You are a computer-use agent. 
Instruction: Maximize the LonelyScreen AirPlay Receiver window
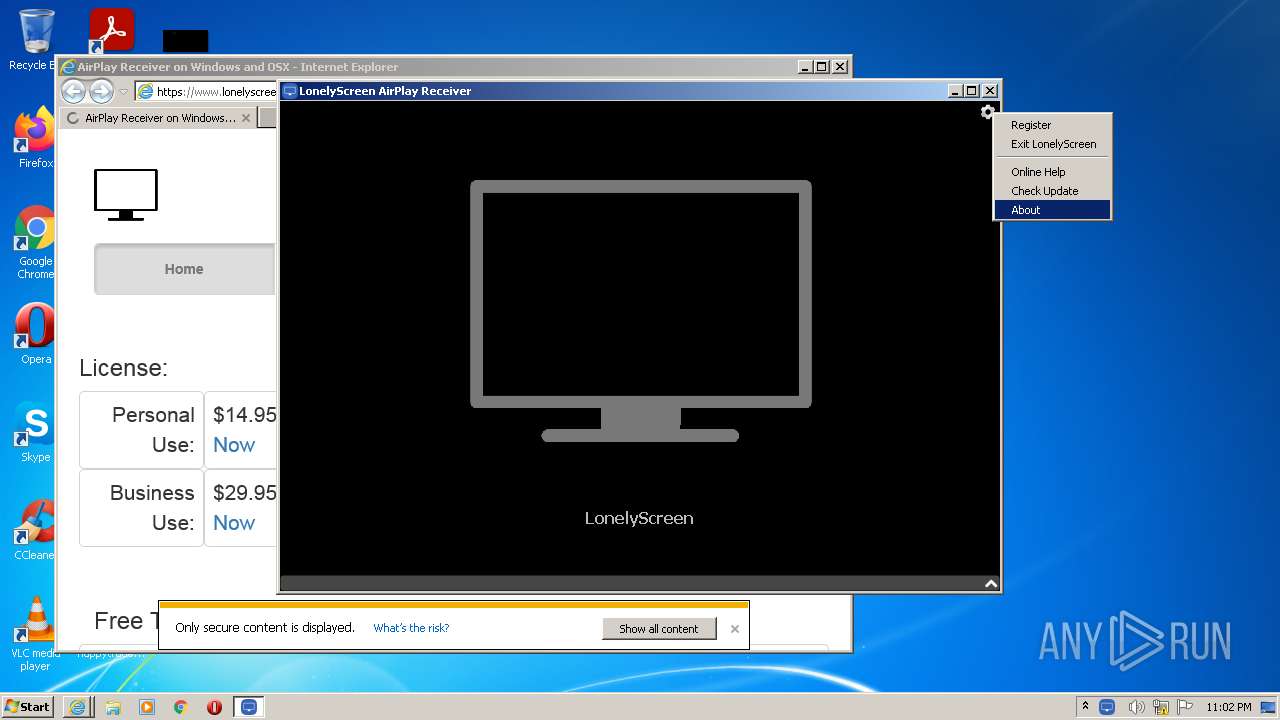[x=972, y=91]
